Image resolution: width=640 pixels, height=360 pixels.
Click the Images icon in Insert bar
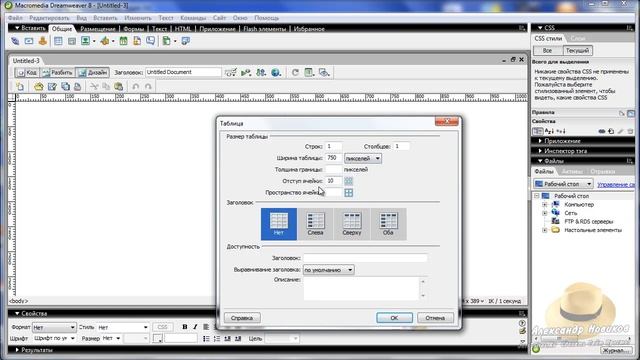tap(85, 41)
